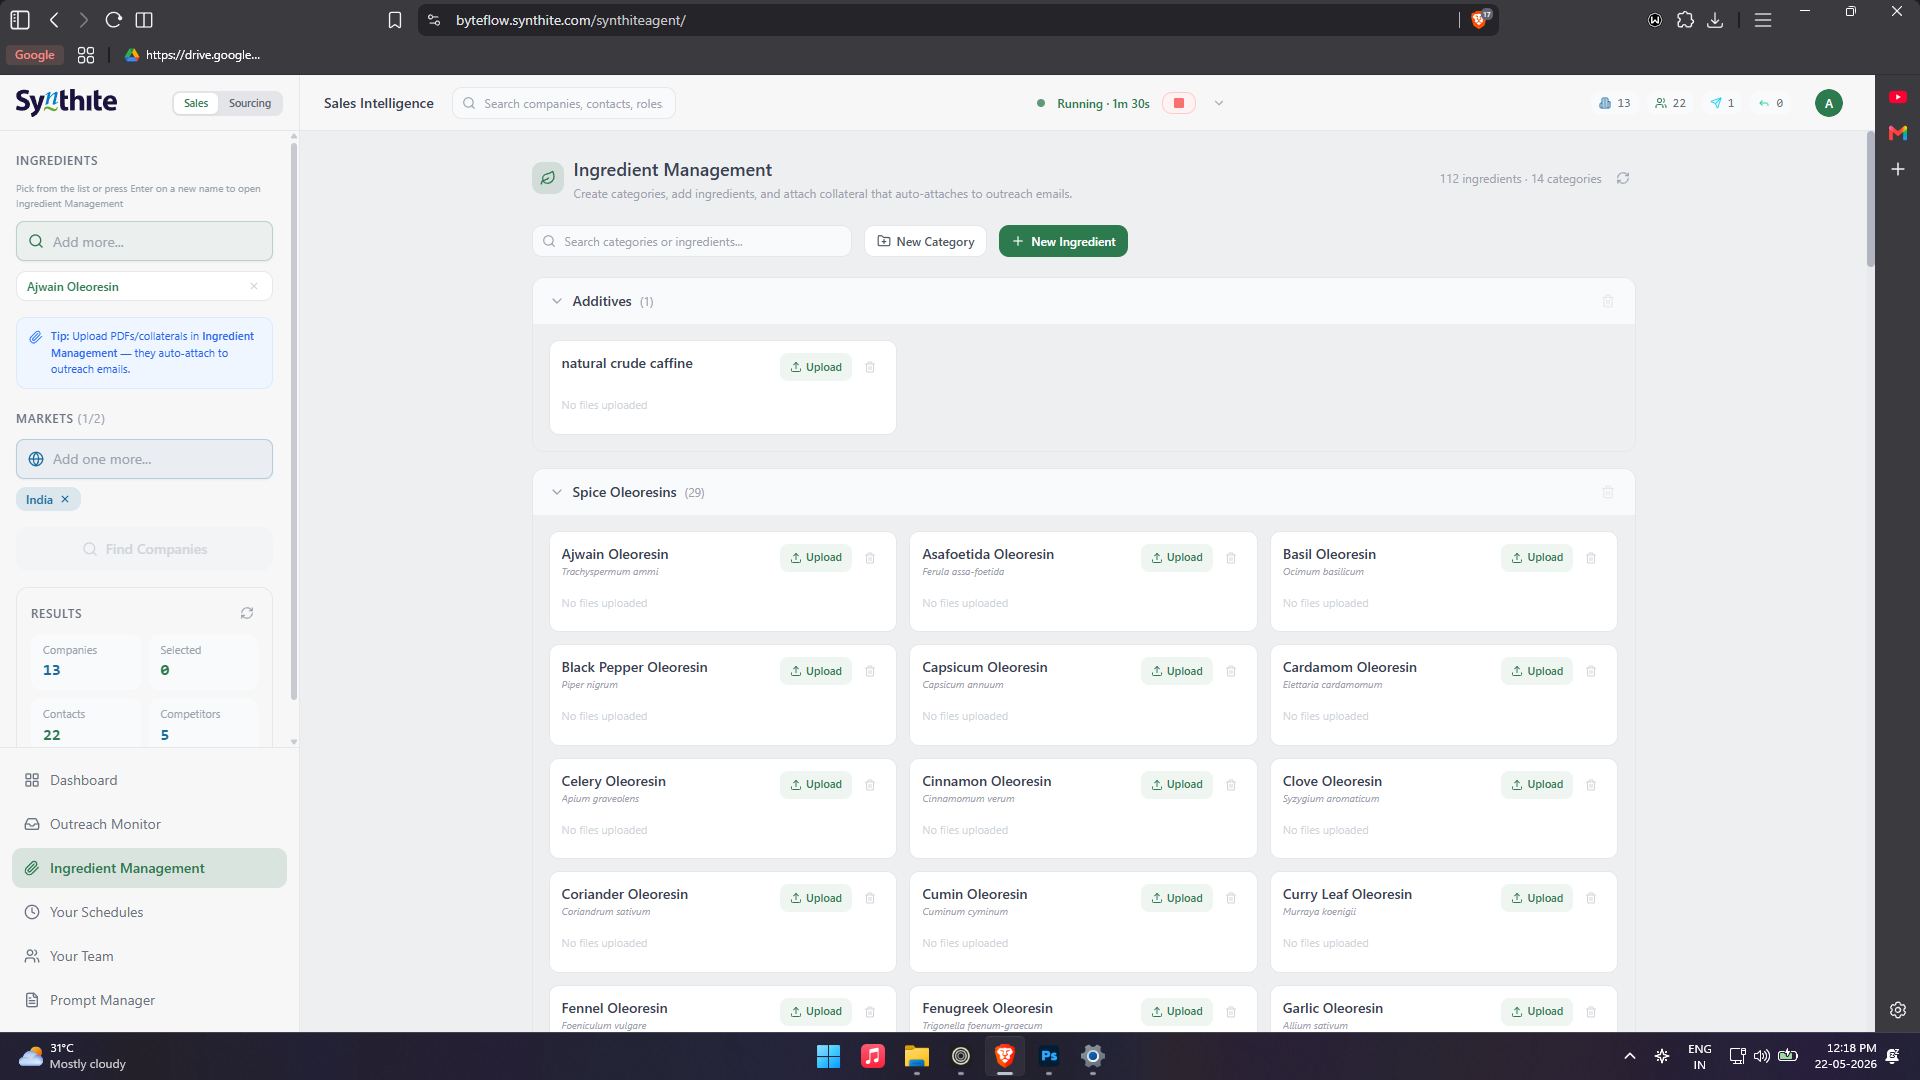This screenshot has height=1080, width=1920.
Task: Focus search categories or ingredients field
Action: [692, 241]
